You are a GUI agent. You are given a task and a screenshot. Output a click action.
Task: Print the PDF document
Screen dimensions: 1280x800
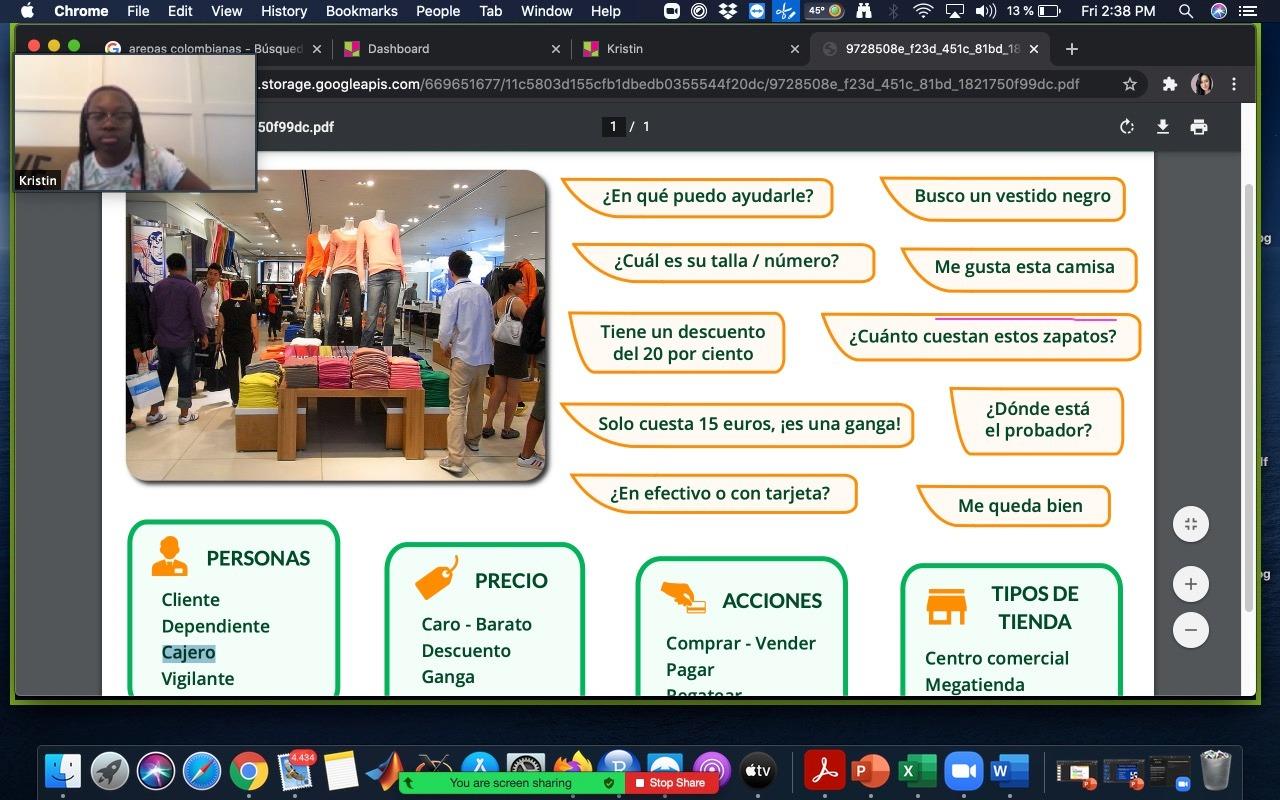pos(1198,127)
